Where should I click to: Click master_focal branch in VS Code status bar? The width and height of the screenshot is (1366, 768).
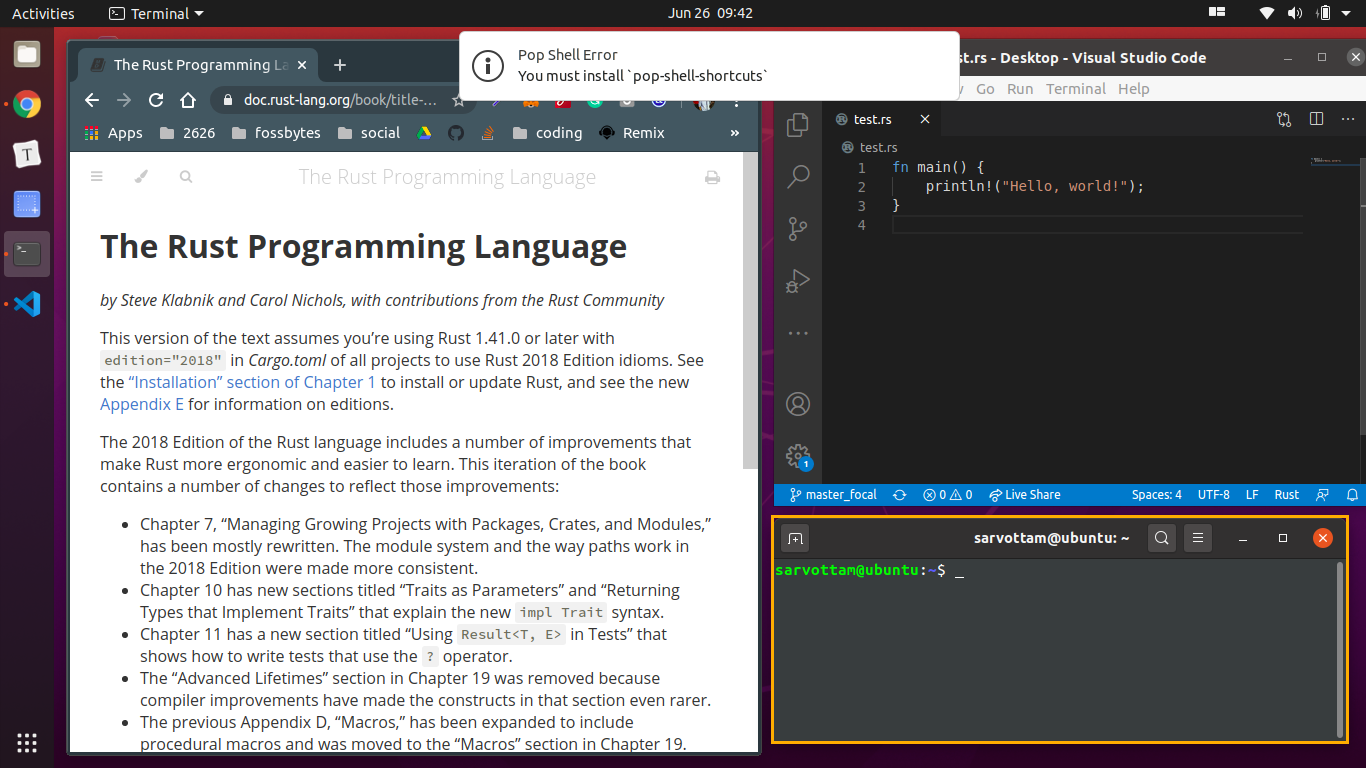click(833, 495)
